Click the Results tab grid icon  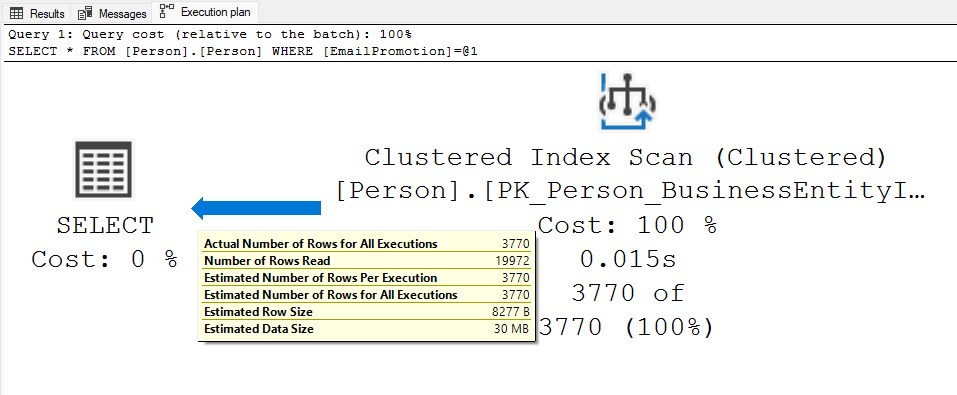point(16,13)
